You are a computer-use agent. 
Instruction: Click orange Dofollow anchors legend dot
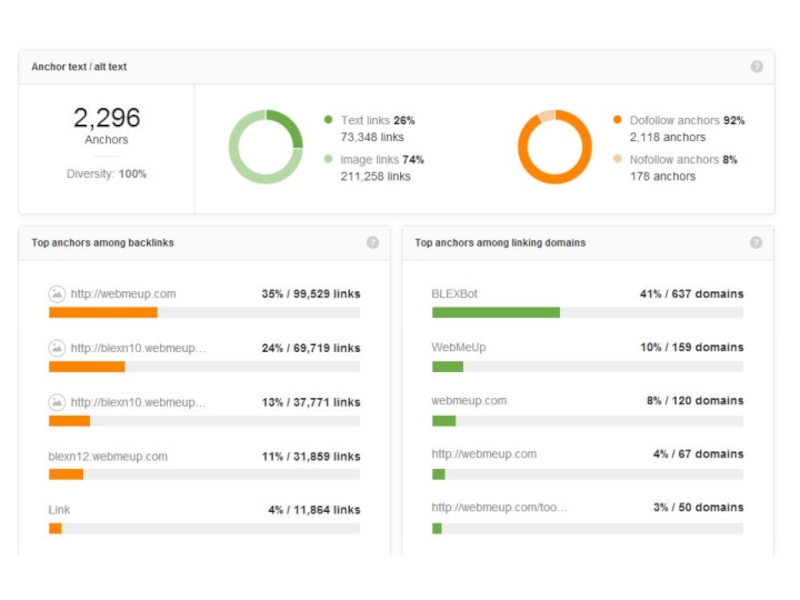(x=617, y=120)
